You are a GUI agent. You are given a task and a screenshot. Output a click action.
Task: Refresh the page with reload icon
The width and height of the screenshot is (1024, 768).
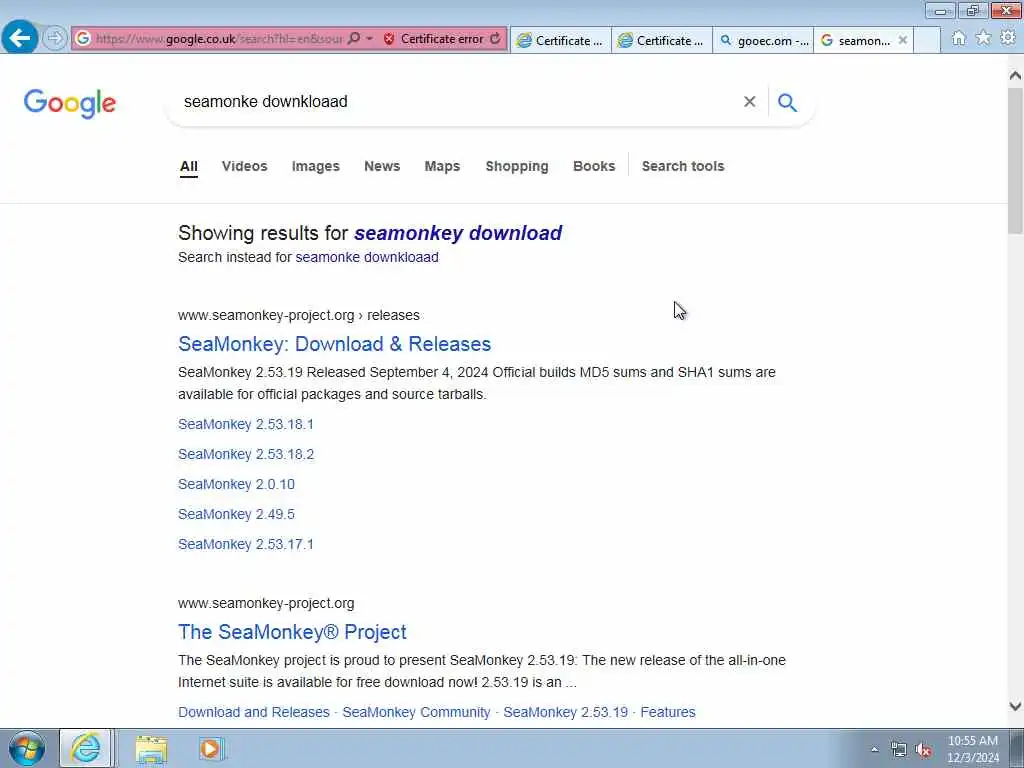click(496, 39)
